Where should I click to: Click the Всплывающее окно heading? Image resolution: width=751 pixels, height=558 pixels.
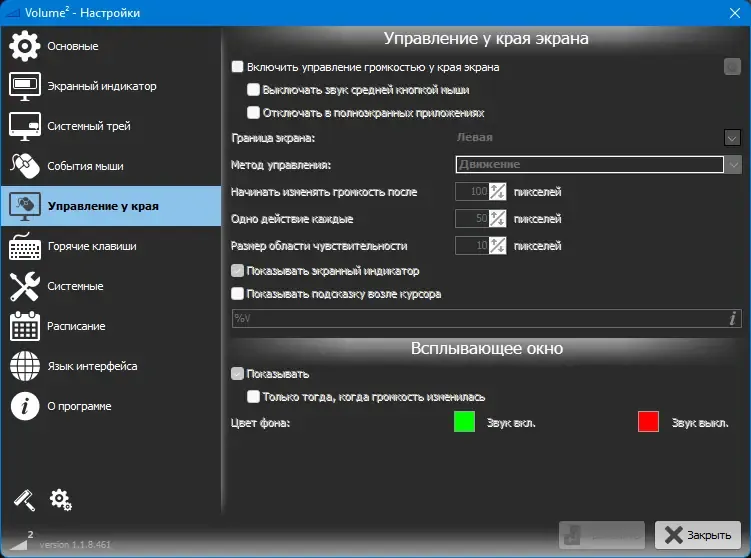pos(487,348)
